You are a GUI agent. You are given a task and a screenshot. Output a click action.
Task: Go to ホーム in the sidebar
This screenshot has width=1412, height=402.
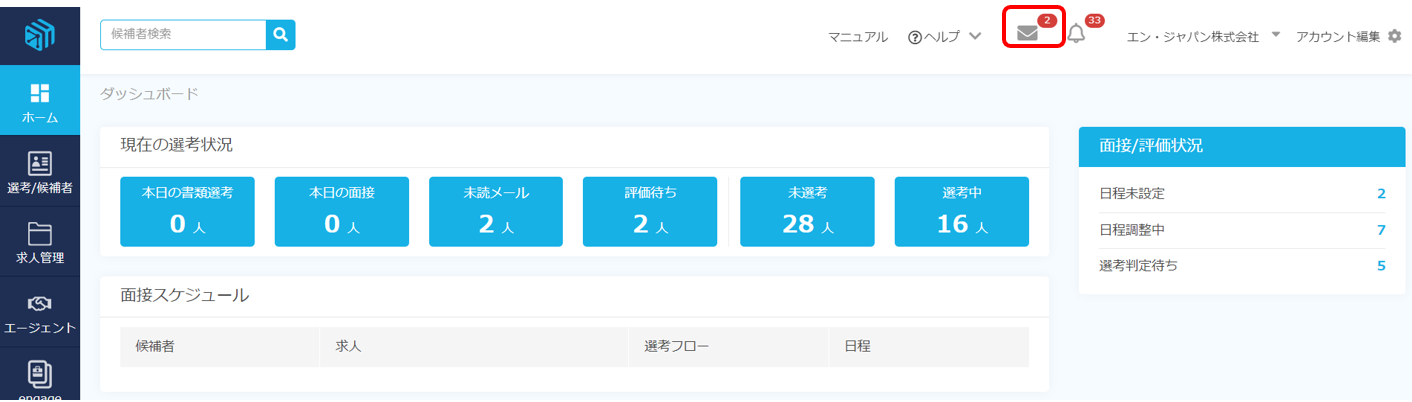40,104
